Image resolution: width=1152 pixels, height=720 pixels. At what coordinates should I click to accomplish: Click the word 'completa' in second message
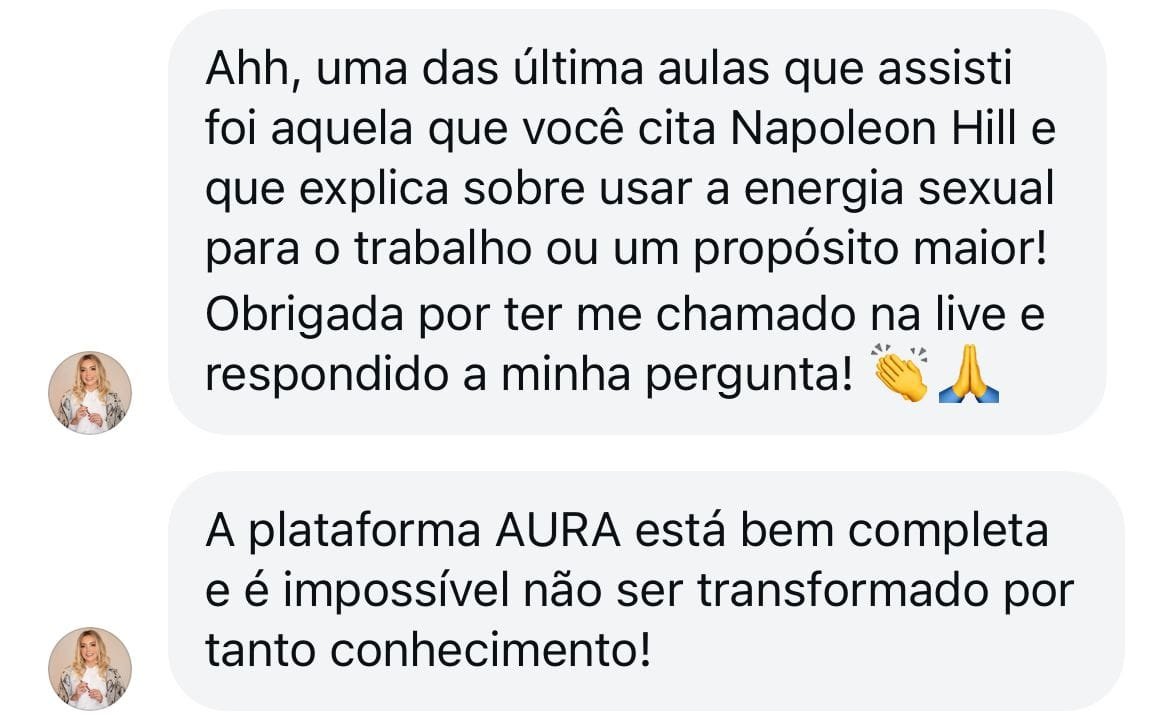click(948, 532)
